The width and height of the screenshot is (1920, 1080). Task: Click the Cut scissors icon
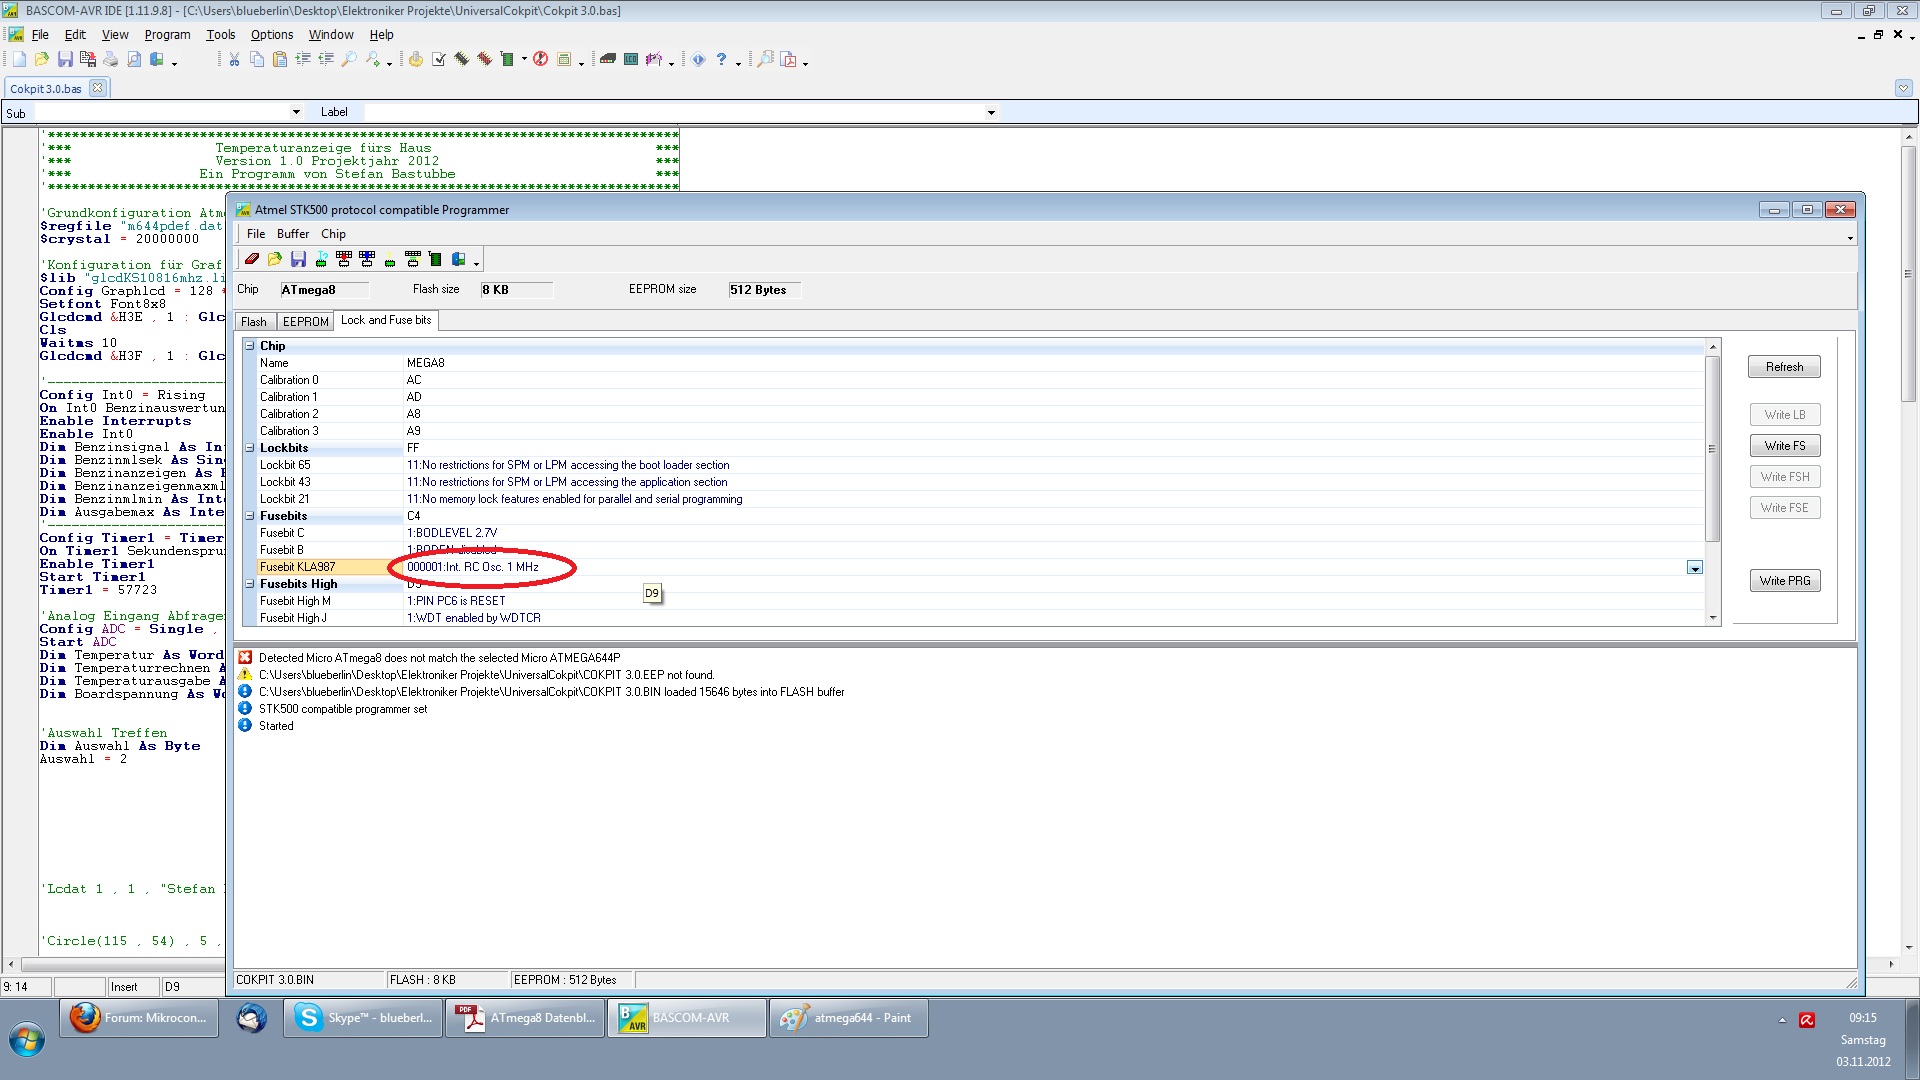[x=234, y=60]
